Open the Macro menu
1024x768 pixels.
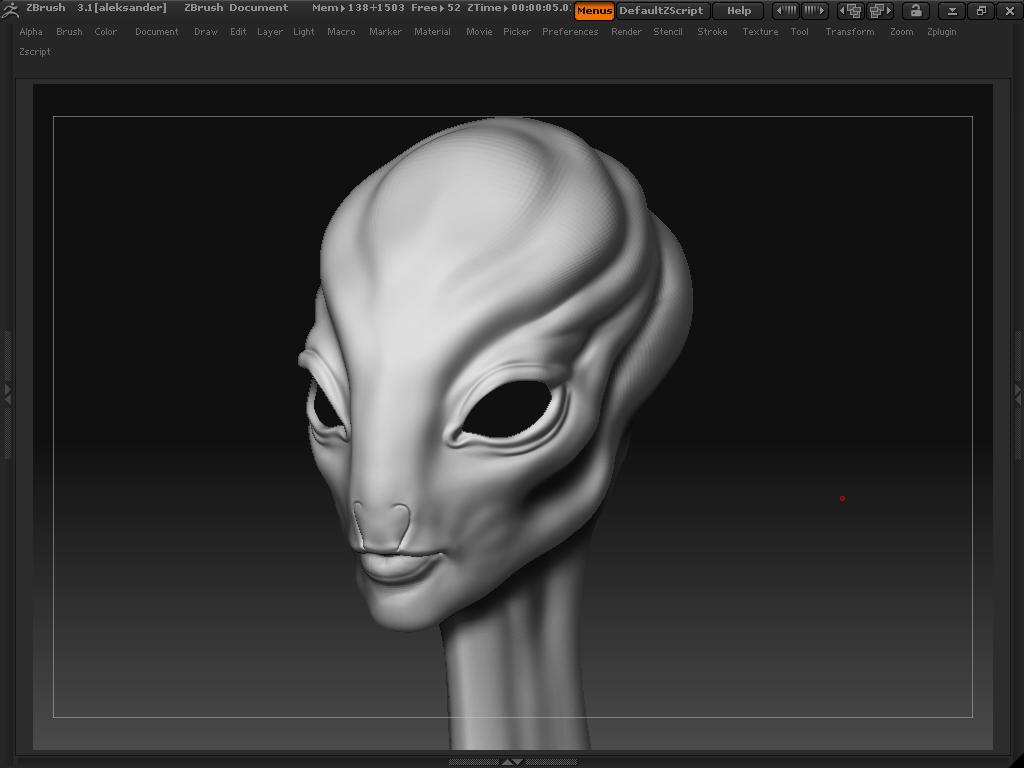342,31
